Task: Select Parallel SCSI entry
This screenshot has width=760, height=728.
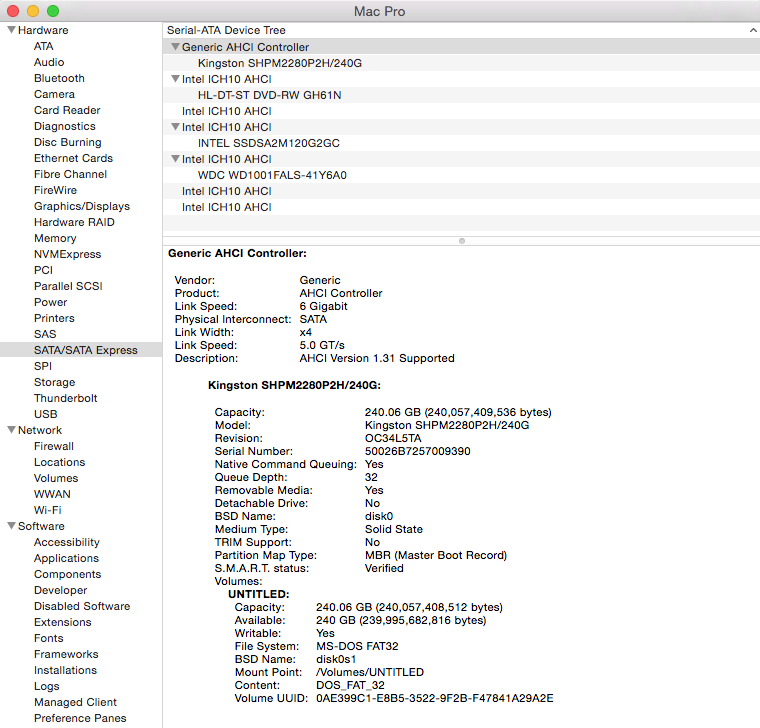Action: click(x=68, y=286)
